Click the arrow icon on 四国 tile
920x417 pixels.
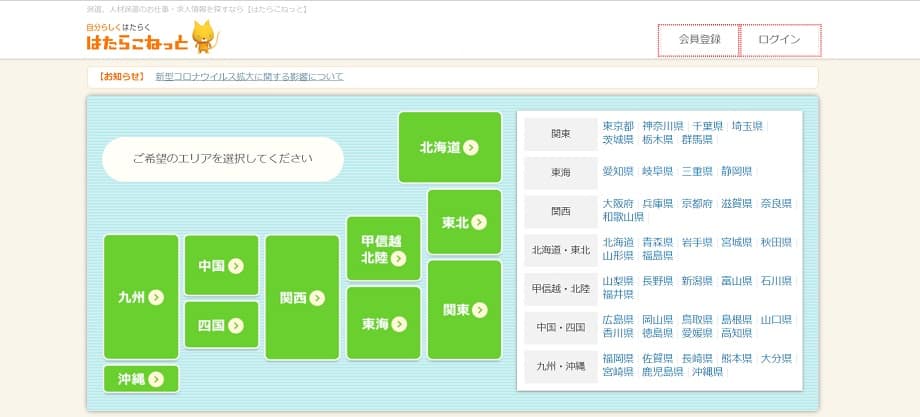tap(236, 326)
